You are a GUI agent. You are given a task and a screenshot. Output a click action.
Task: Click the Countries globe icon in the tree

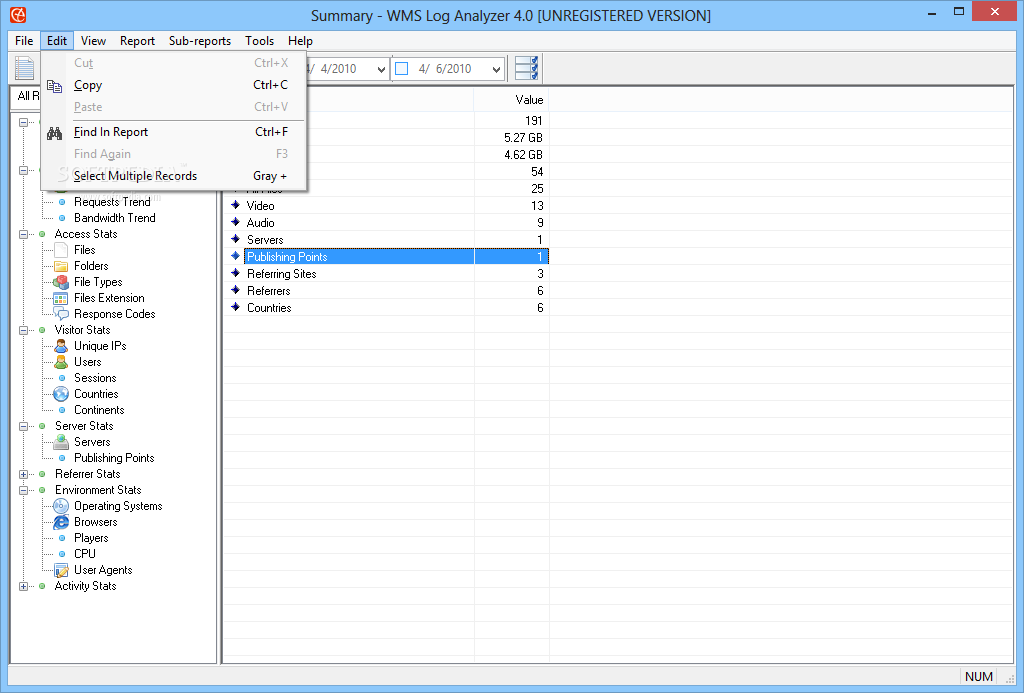[61, 394]
